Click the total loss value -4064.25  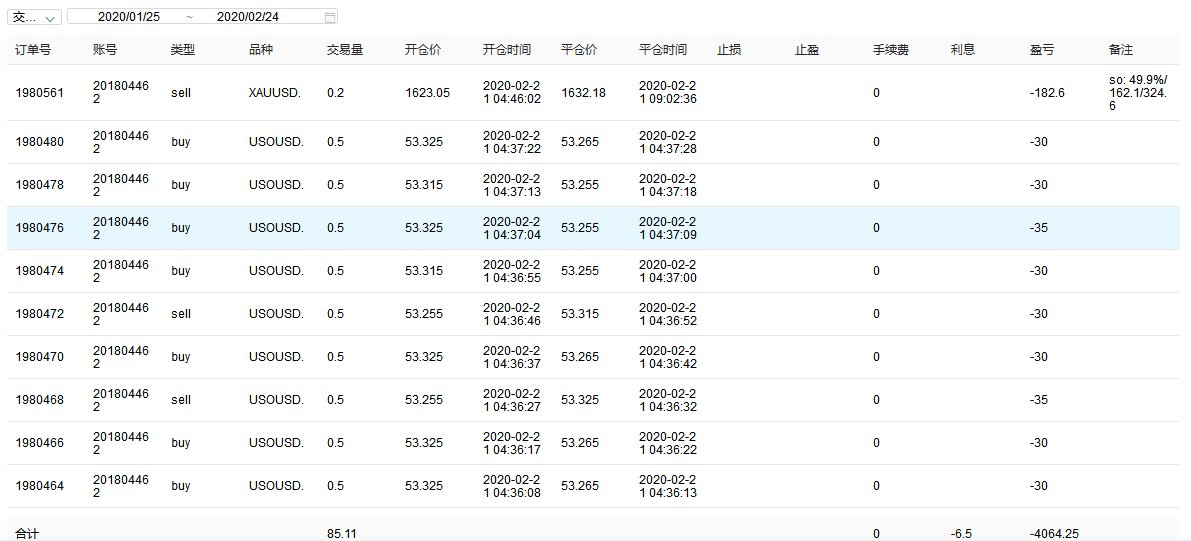pos(1056,534)
